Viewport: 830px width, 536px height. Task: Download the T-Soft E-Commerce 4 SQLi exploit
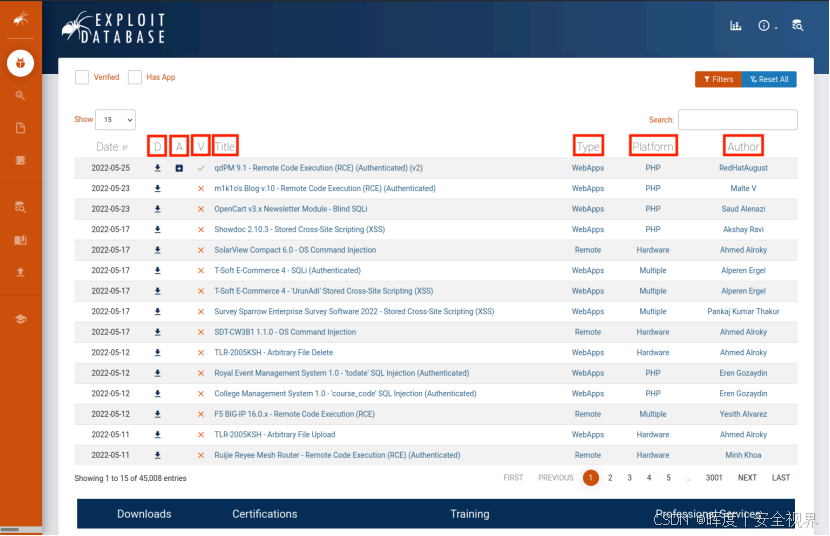click(x=157, y=270)
